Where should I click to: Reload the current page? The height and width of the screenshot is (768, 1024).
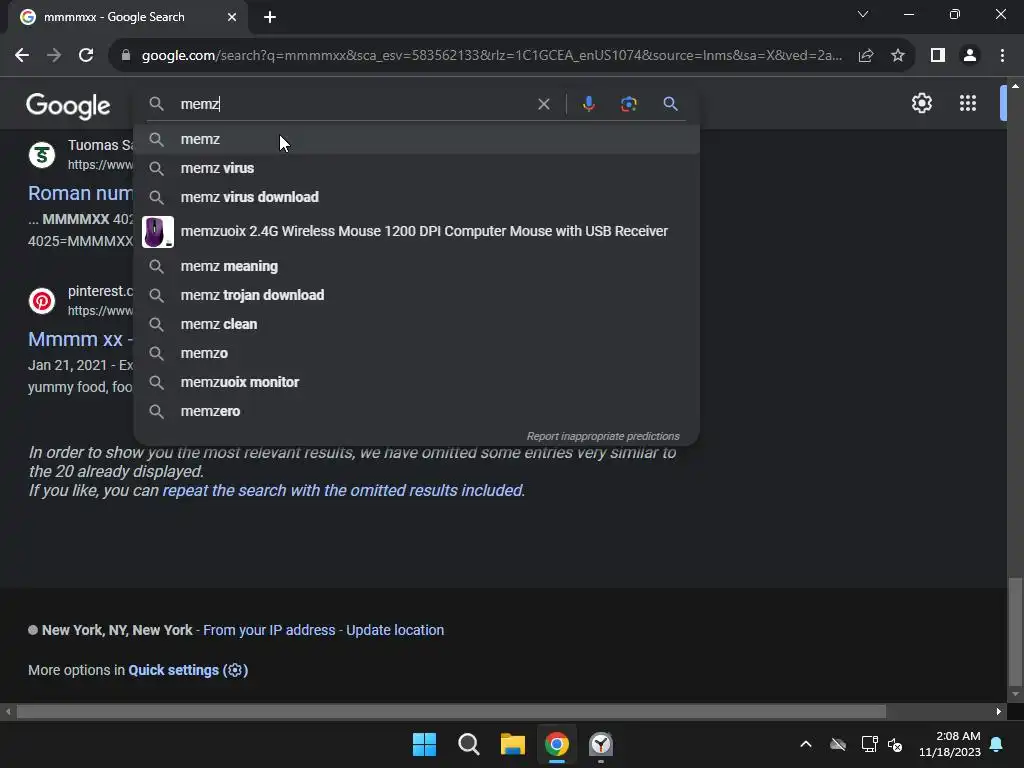(86, 56)
